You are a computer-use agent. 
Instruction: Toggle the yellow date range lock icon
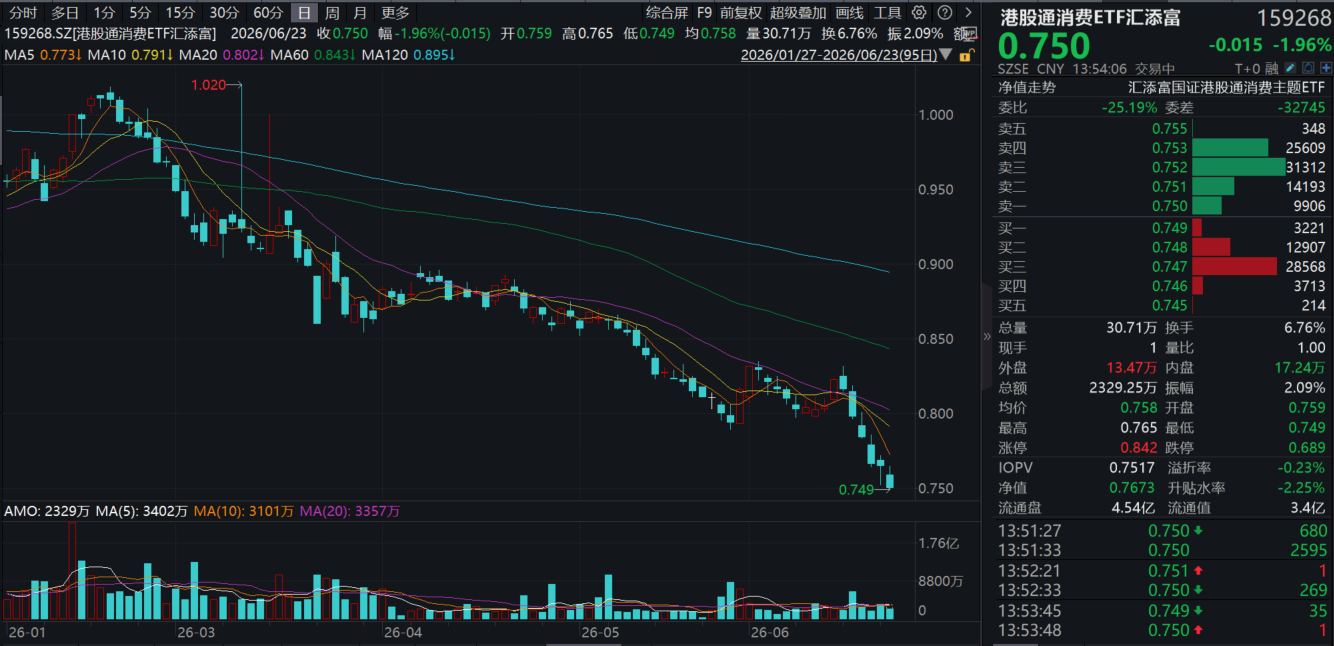[966, 56]
